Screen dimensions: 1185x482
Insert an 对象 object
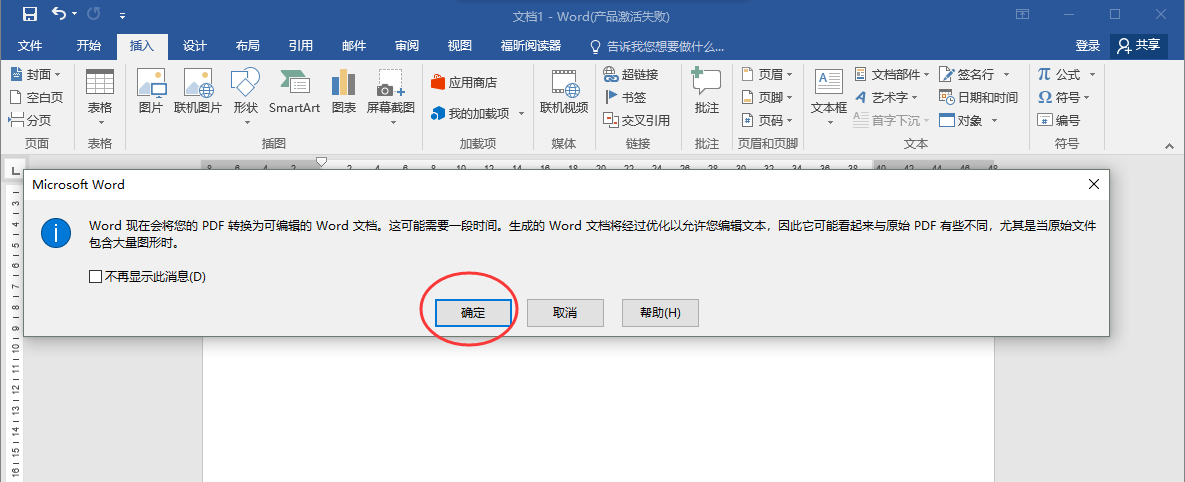(969, 120)
